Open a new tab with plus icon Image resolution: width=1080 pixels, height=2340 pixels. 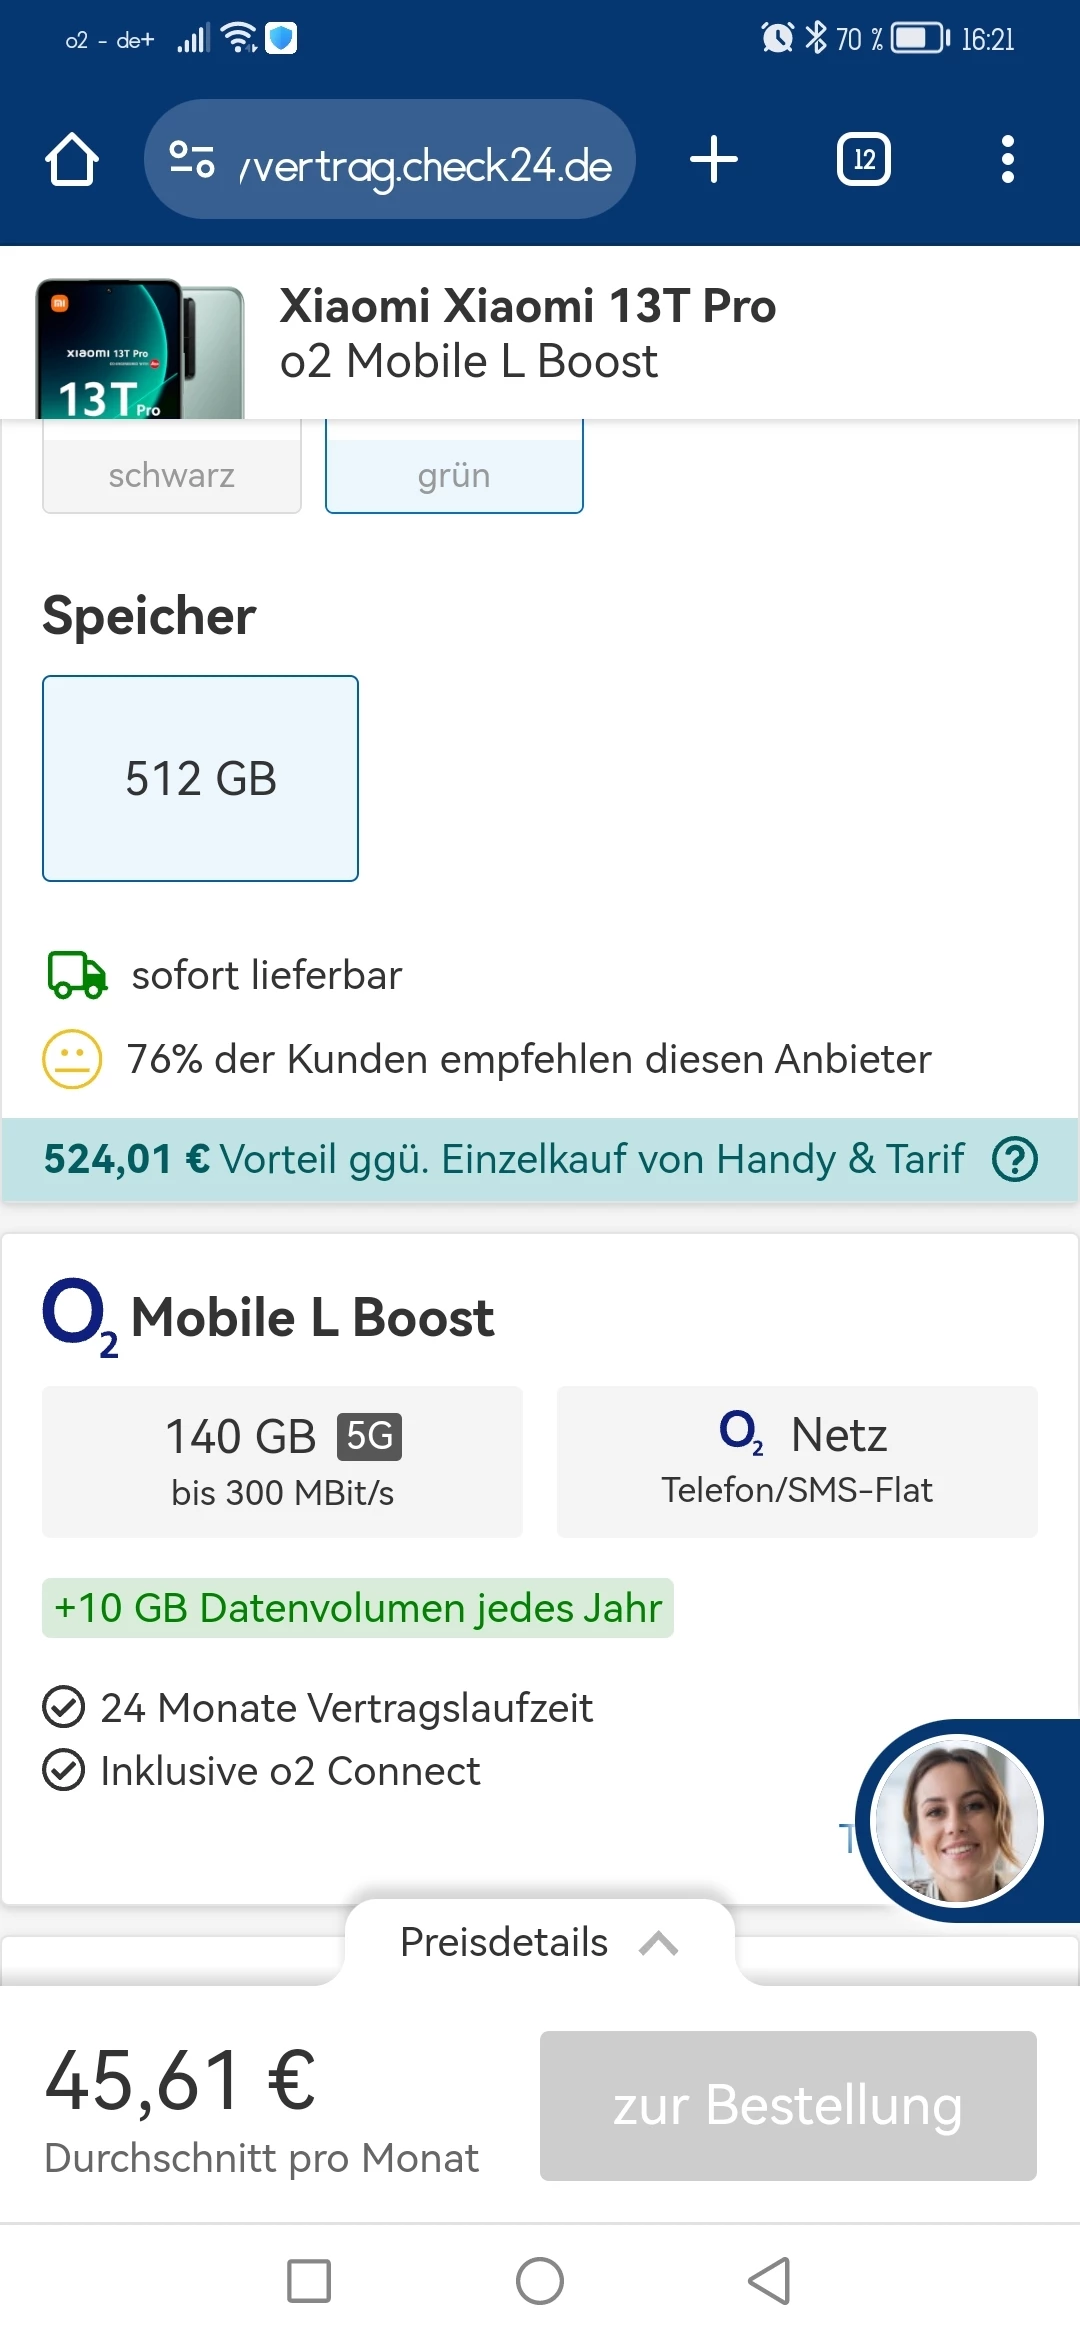[714, 160]
